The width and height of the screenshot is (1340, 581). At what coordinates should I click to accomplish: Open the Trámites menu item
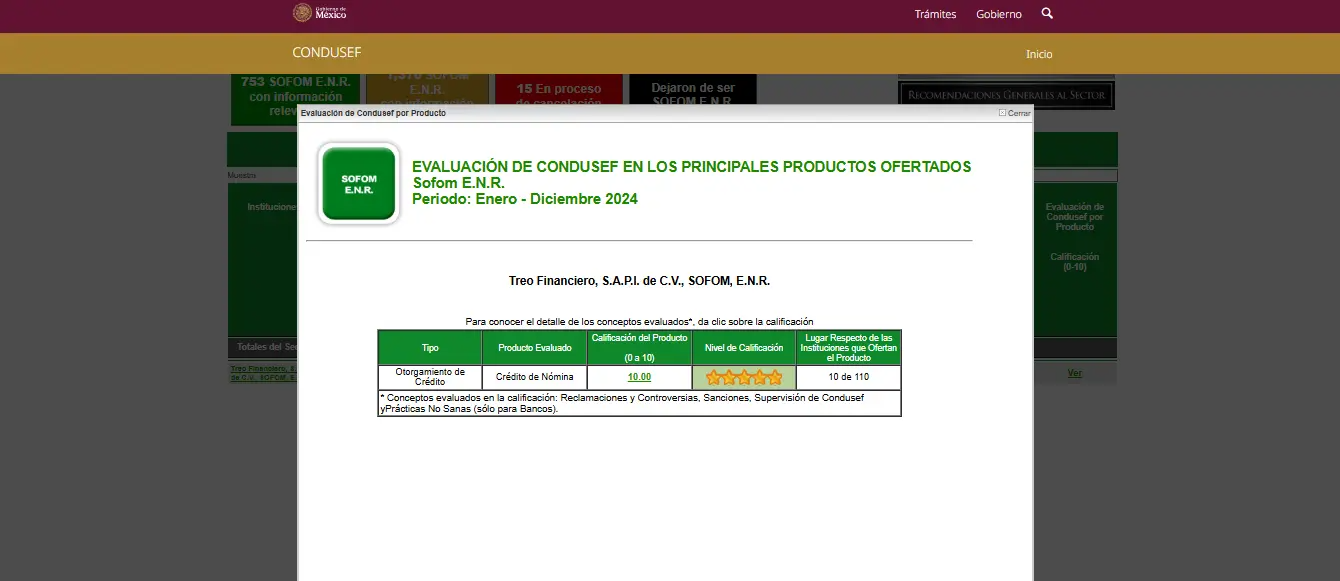935,14
